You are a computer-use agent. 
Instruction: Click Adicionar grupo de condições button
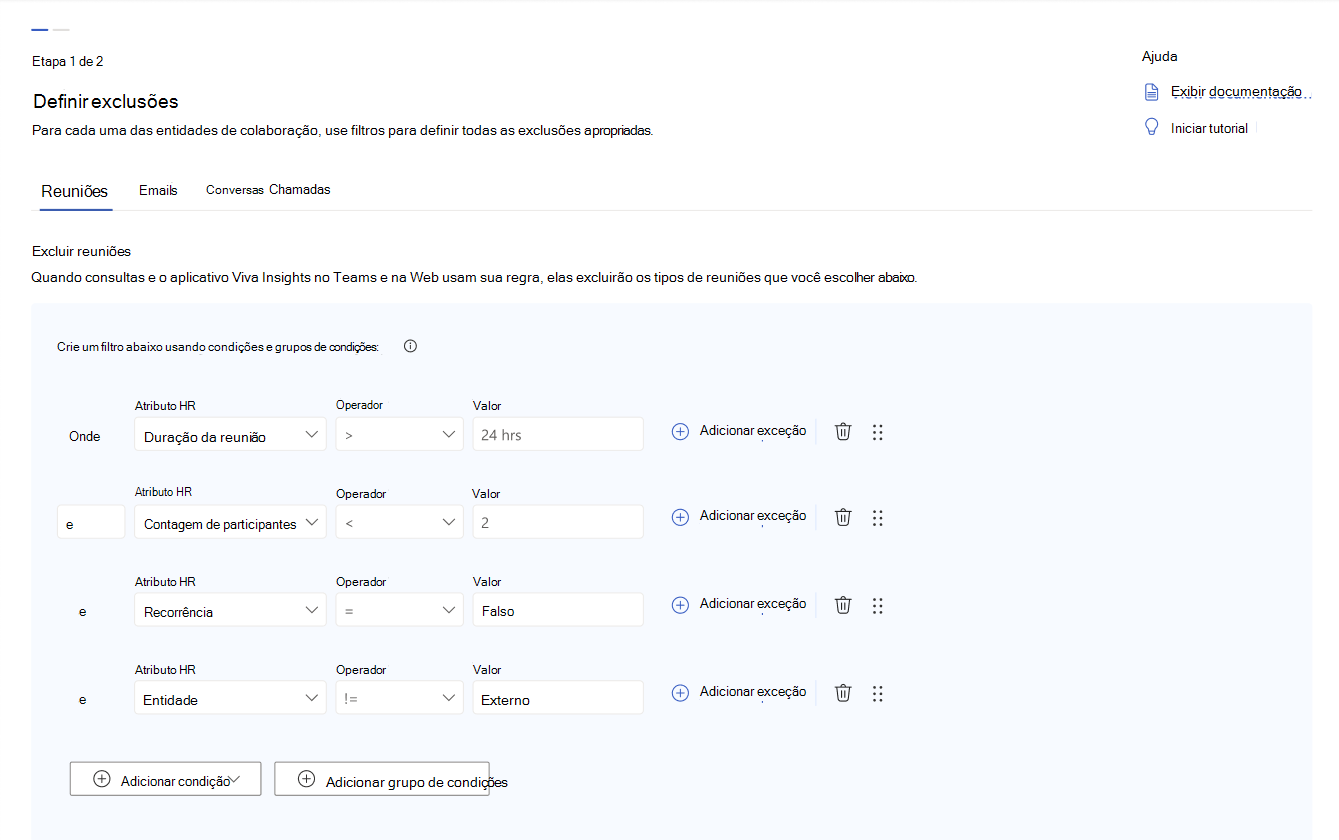click(382, 779)
